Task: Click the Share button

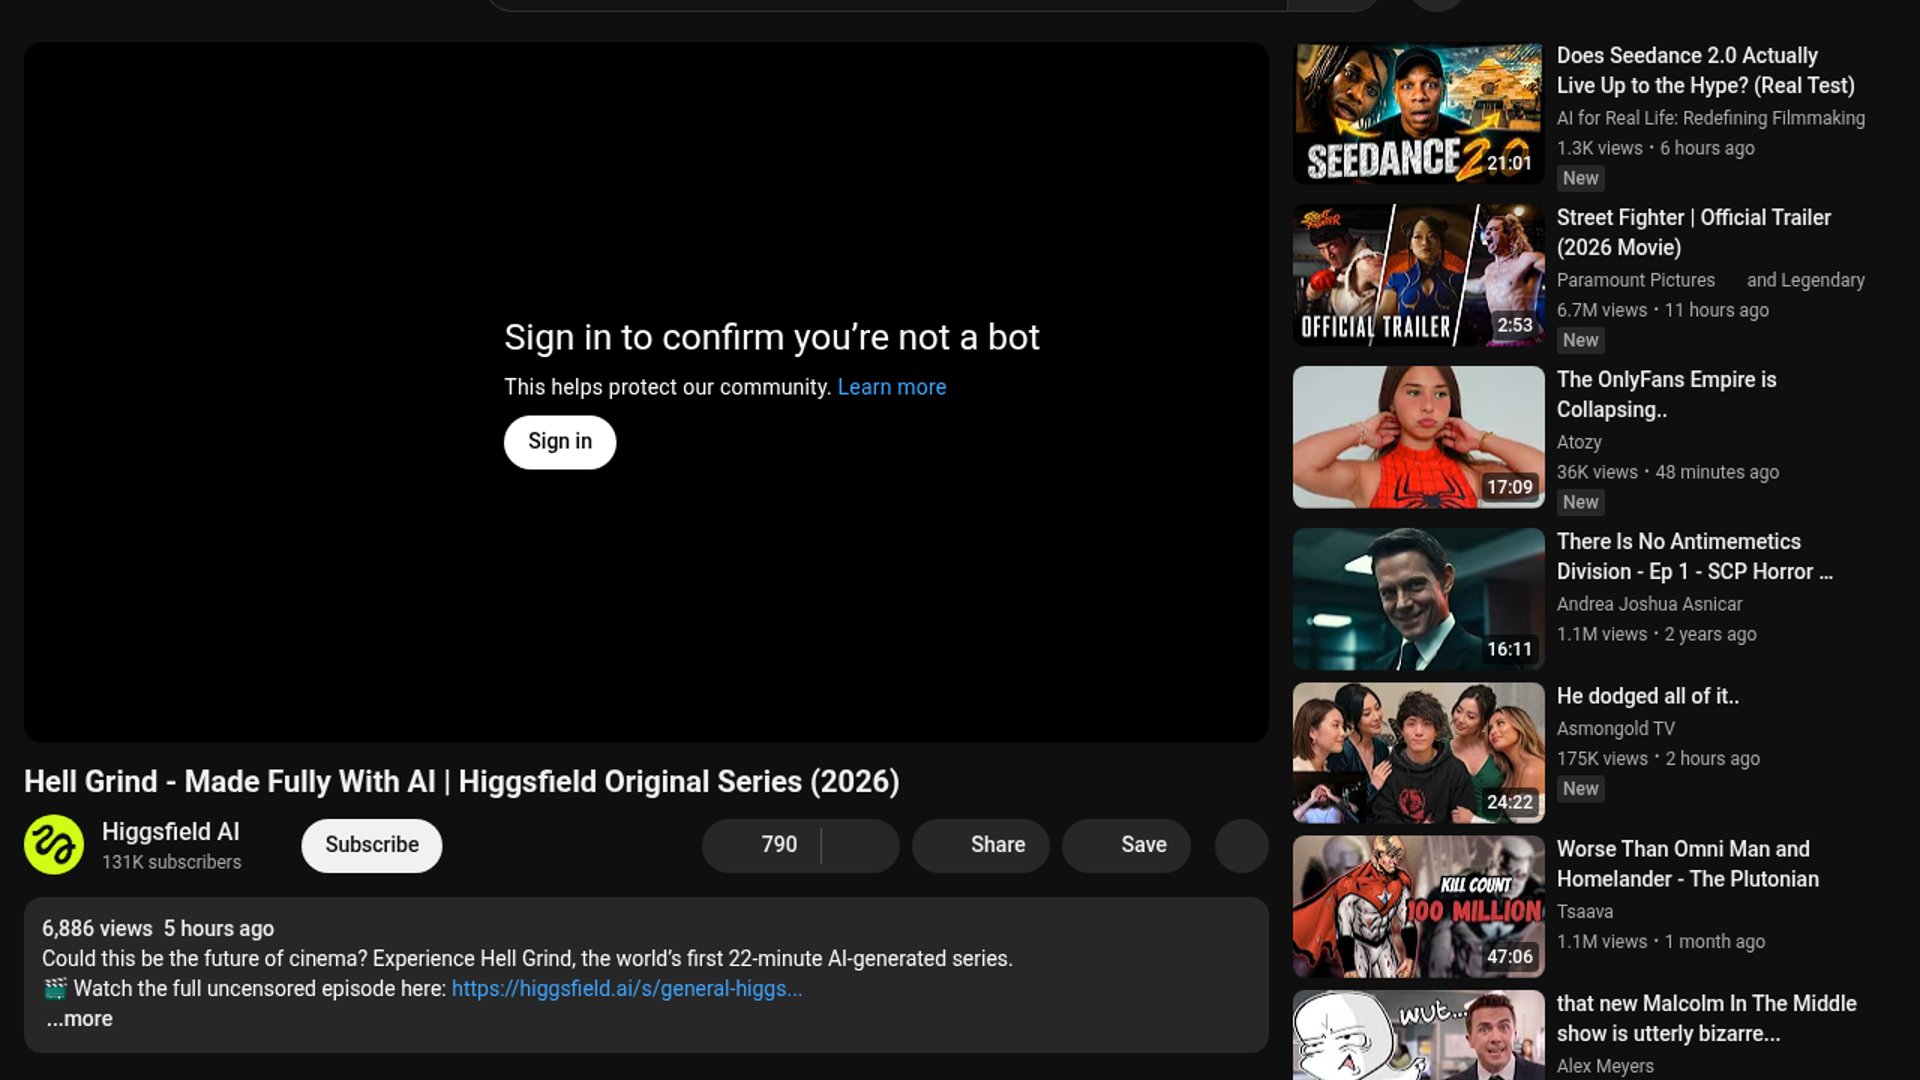Action: click(x=980, y=845)
